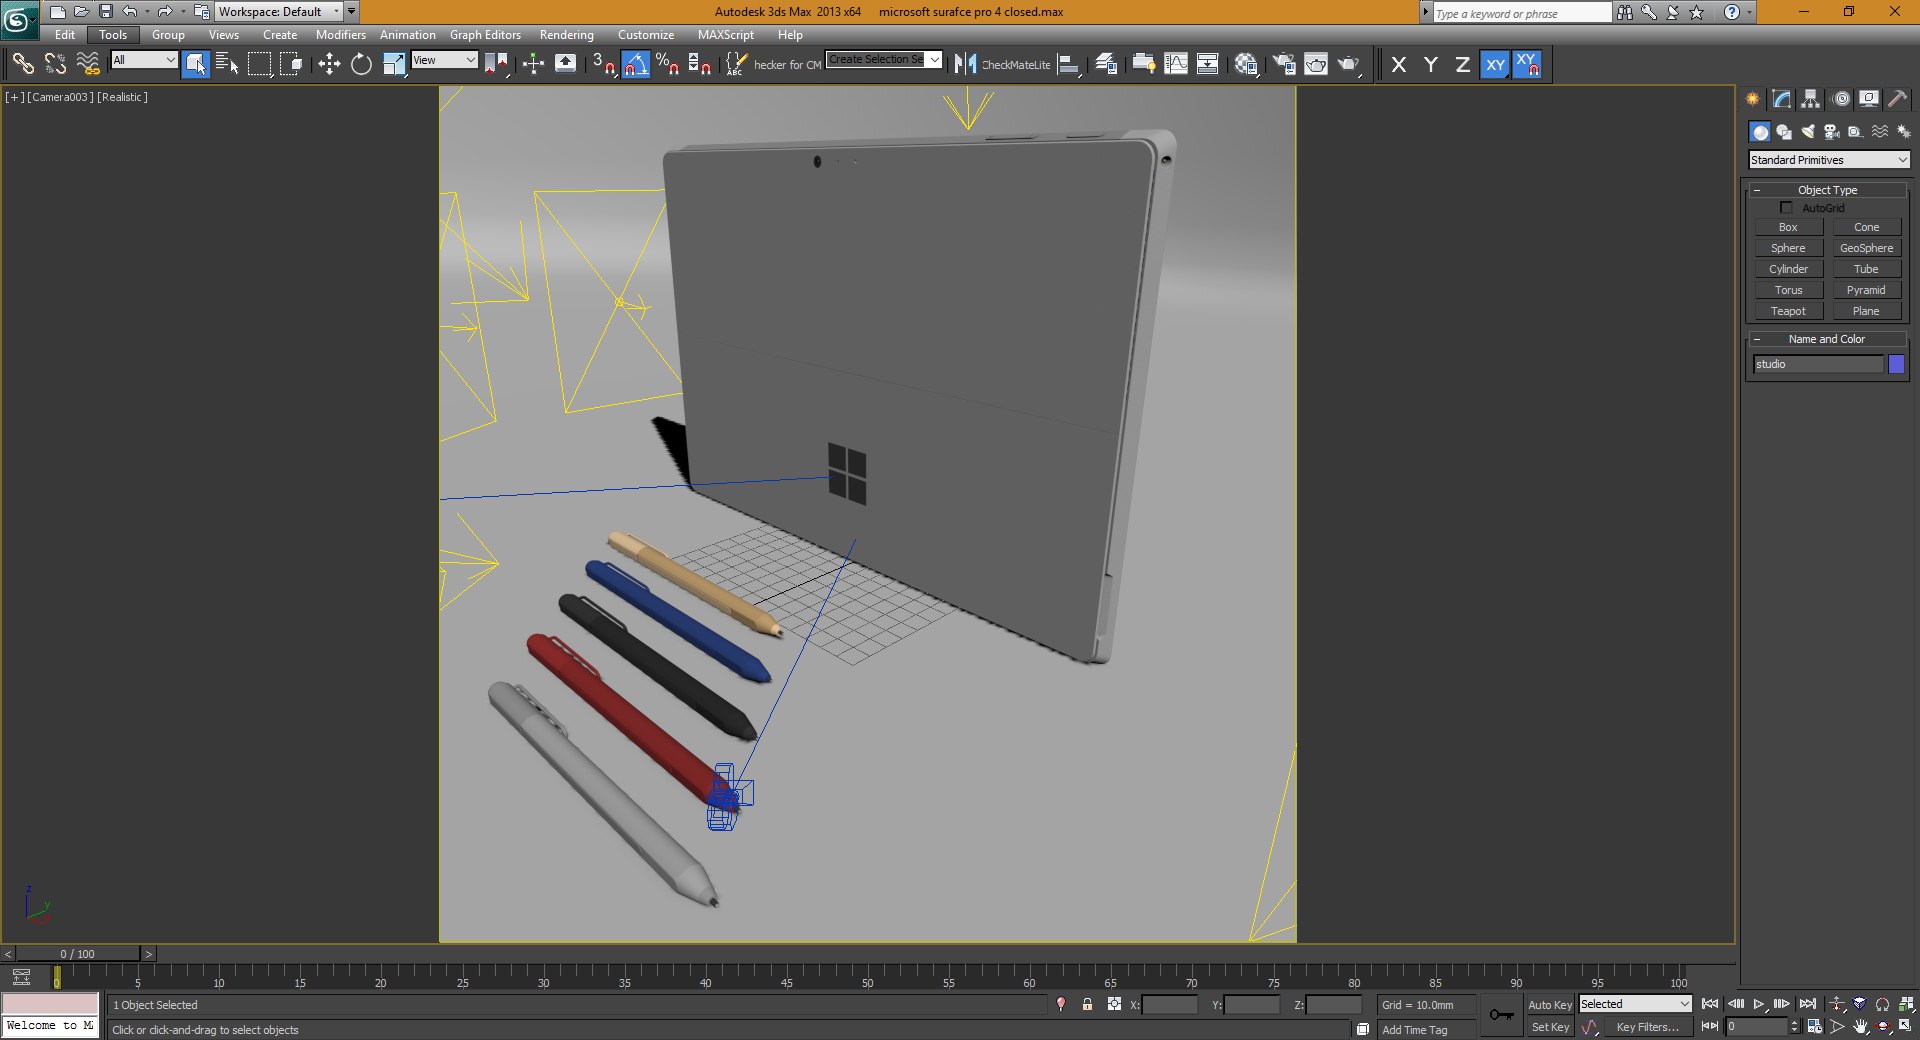Click the Key Filters button
The width and height of the screenshot is (1920, 1040).
click(x=1647, y=1027)
